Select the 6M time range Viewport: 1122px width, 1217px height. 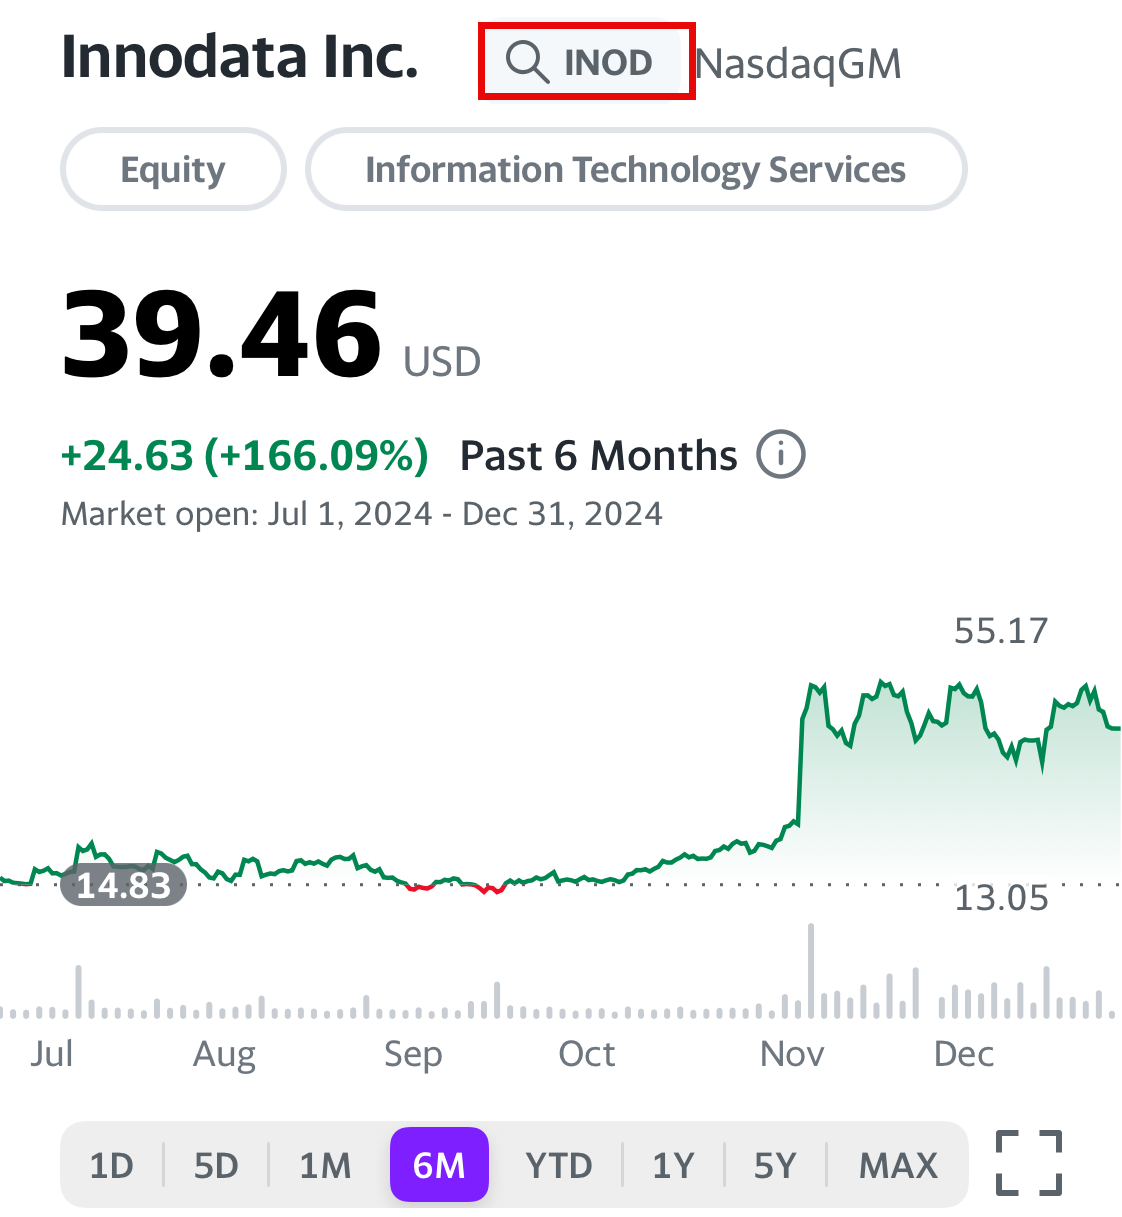coord(439,1165)
